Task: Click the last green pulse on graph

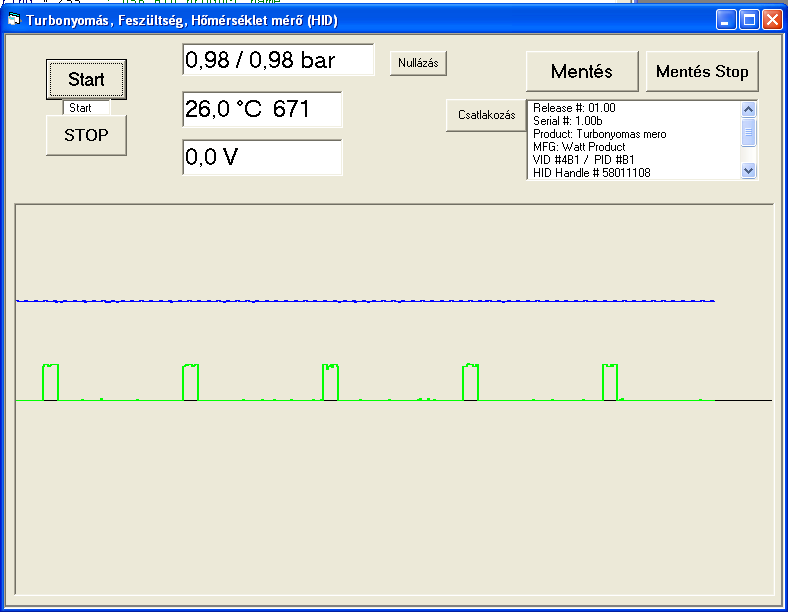Action: coord(610,382)
